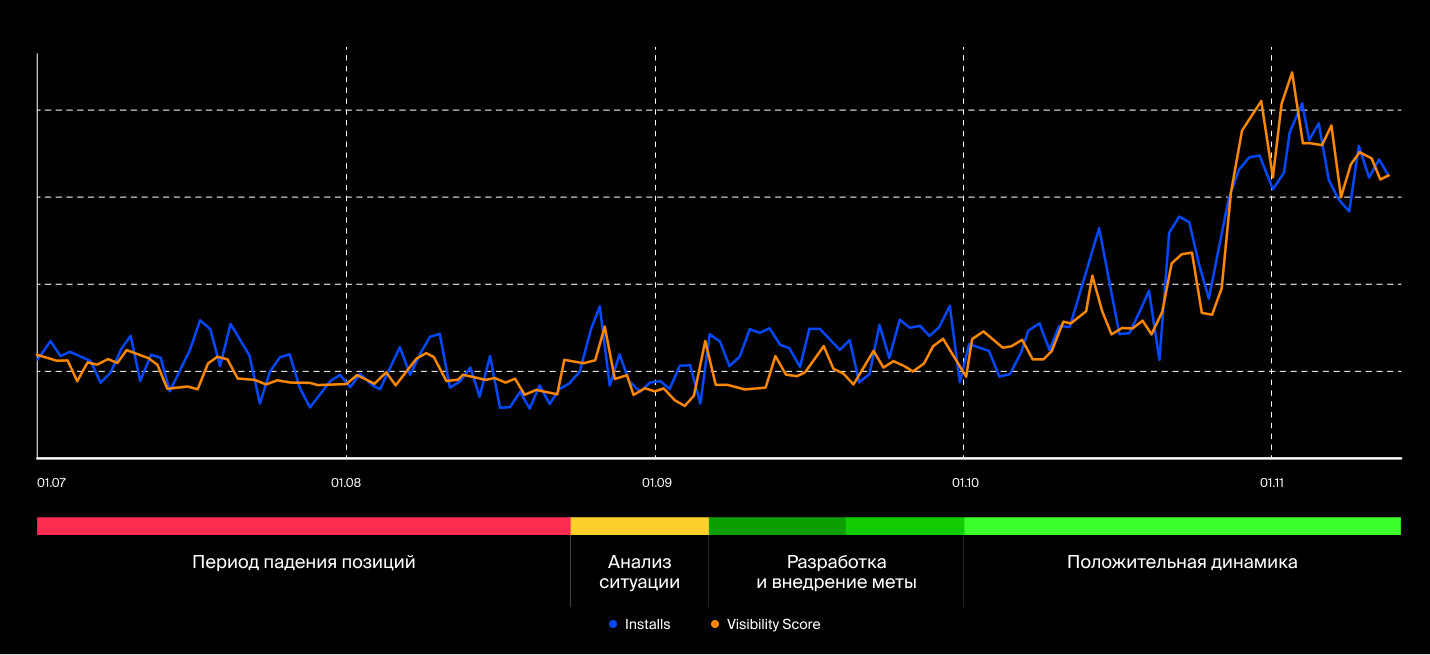This screenshot has height=655, width=1430.
Task: Select the yellow timeline bar segment
Action: pyautogui.click(x=639, y=526)
